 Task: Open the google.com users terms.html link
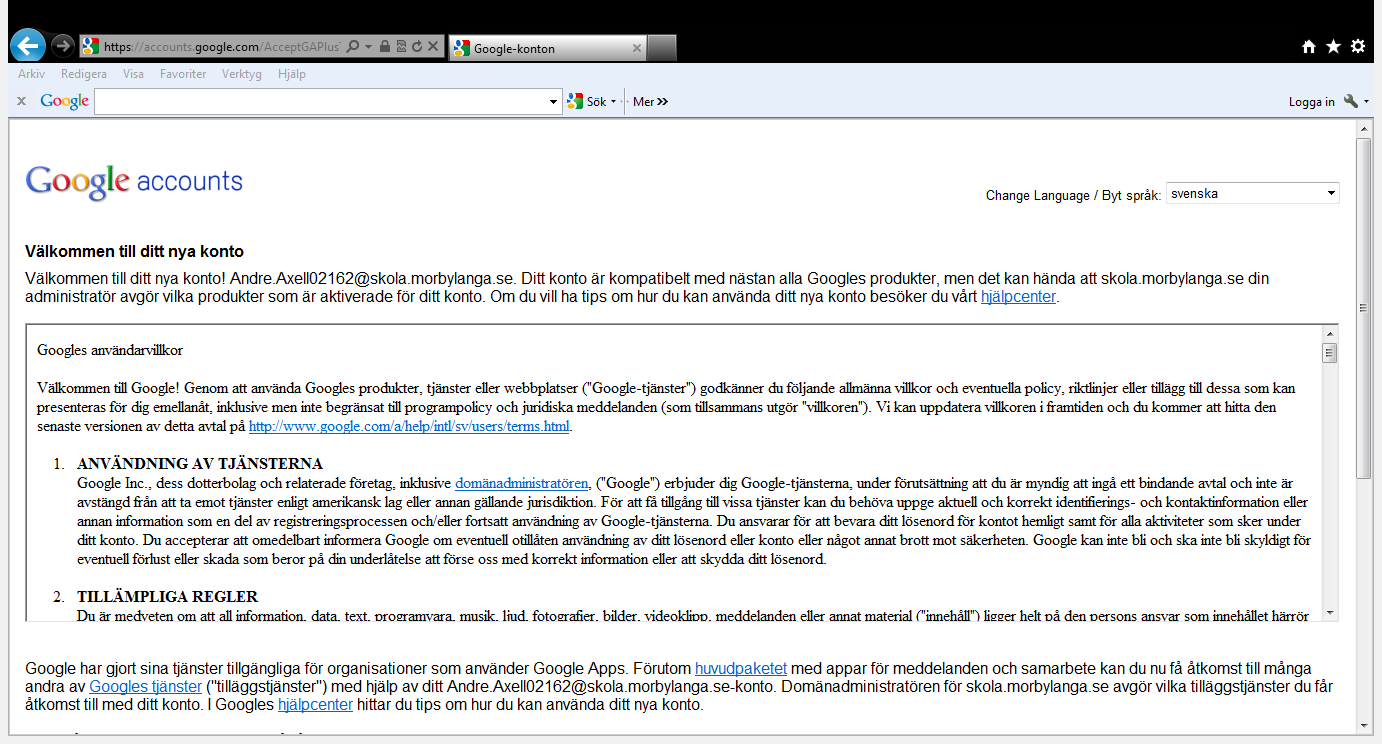click(409, 427)
